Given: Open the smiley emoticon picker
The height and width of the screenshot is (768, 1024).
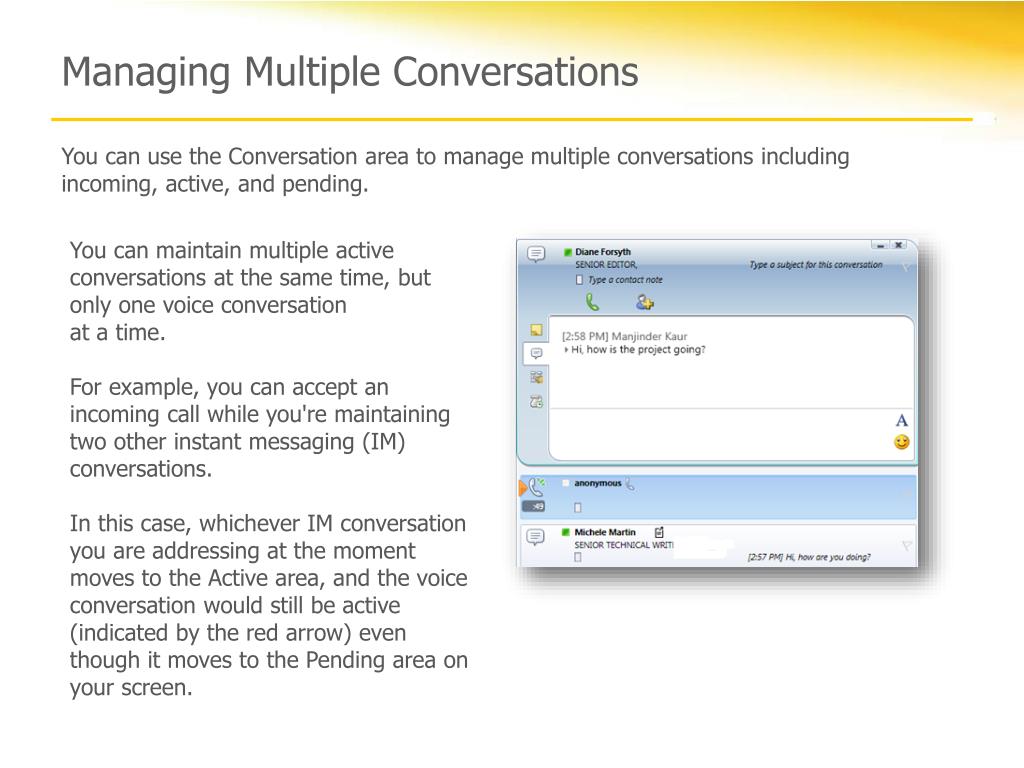Looking at the screenshot, I should point(902,443).
